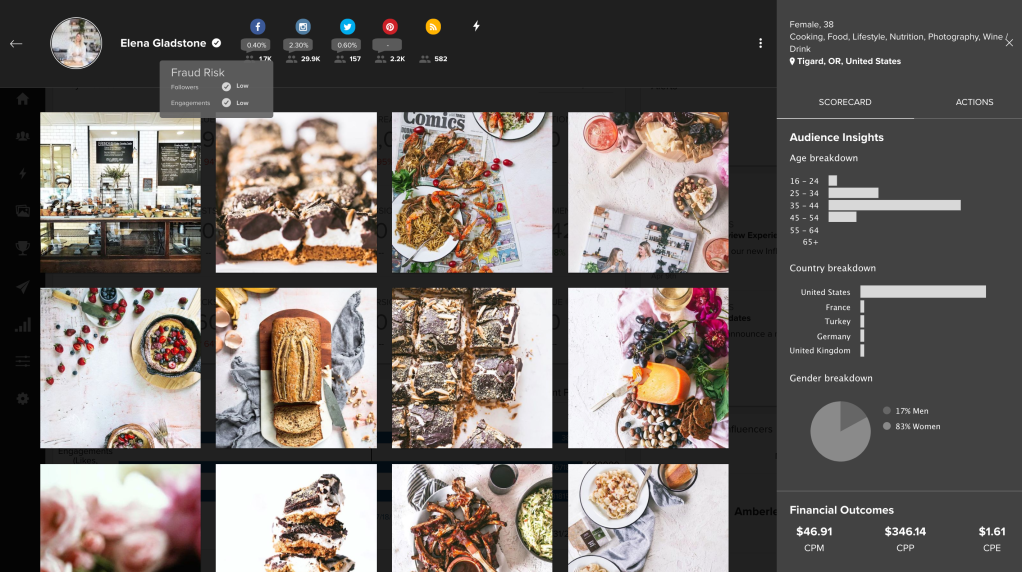Click the lightning bolt icon in header
Viewport: 1022px width, 572px height.
[x=476, y=26]
